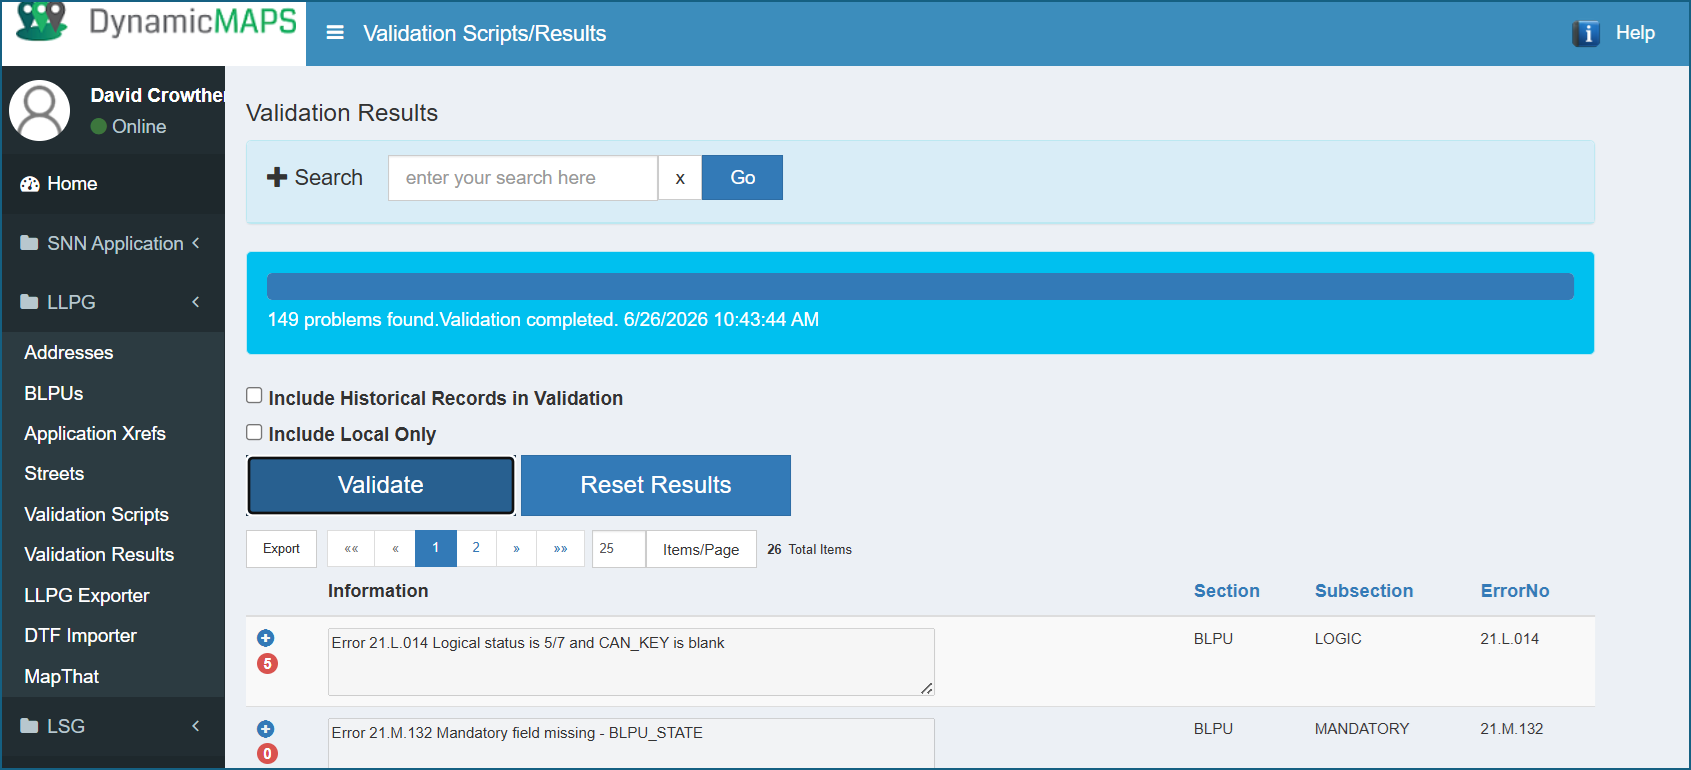Sort by the ErrorNo column header
The image size is (1691, 770).
click(1515, 591)
